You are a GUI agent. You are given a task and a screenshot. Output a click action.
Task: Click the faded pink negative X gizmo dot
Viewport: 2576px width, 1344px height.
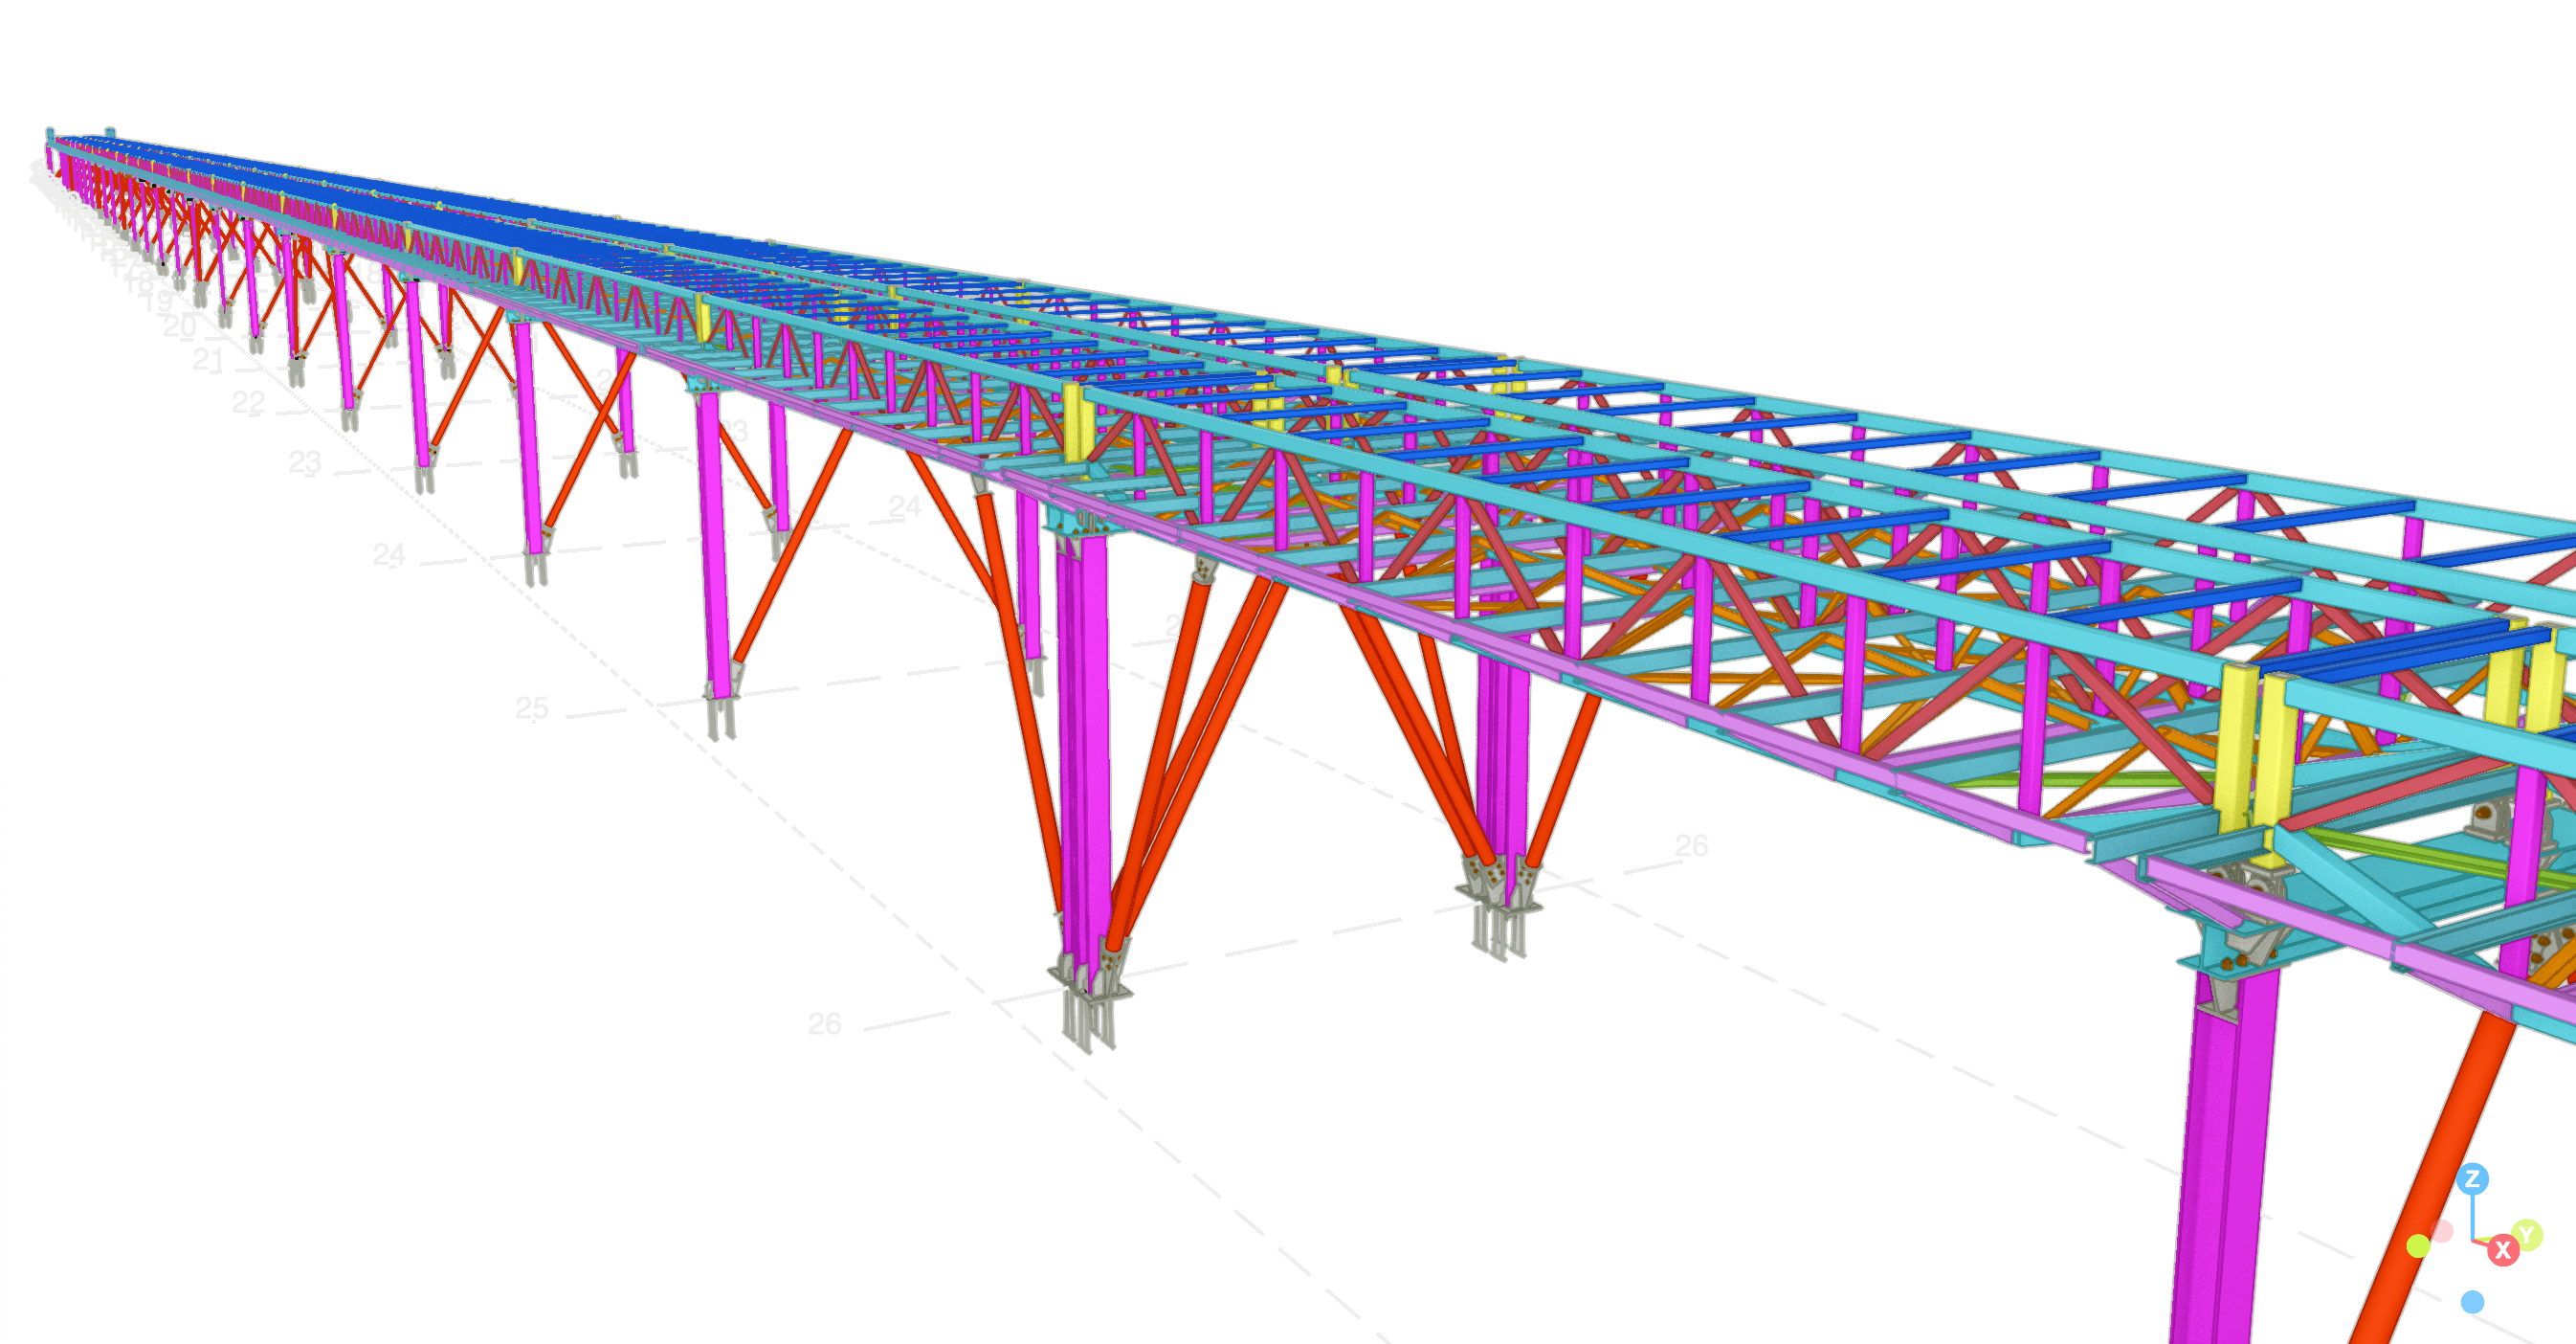coord(2442,1231)
